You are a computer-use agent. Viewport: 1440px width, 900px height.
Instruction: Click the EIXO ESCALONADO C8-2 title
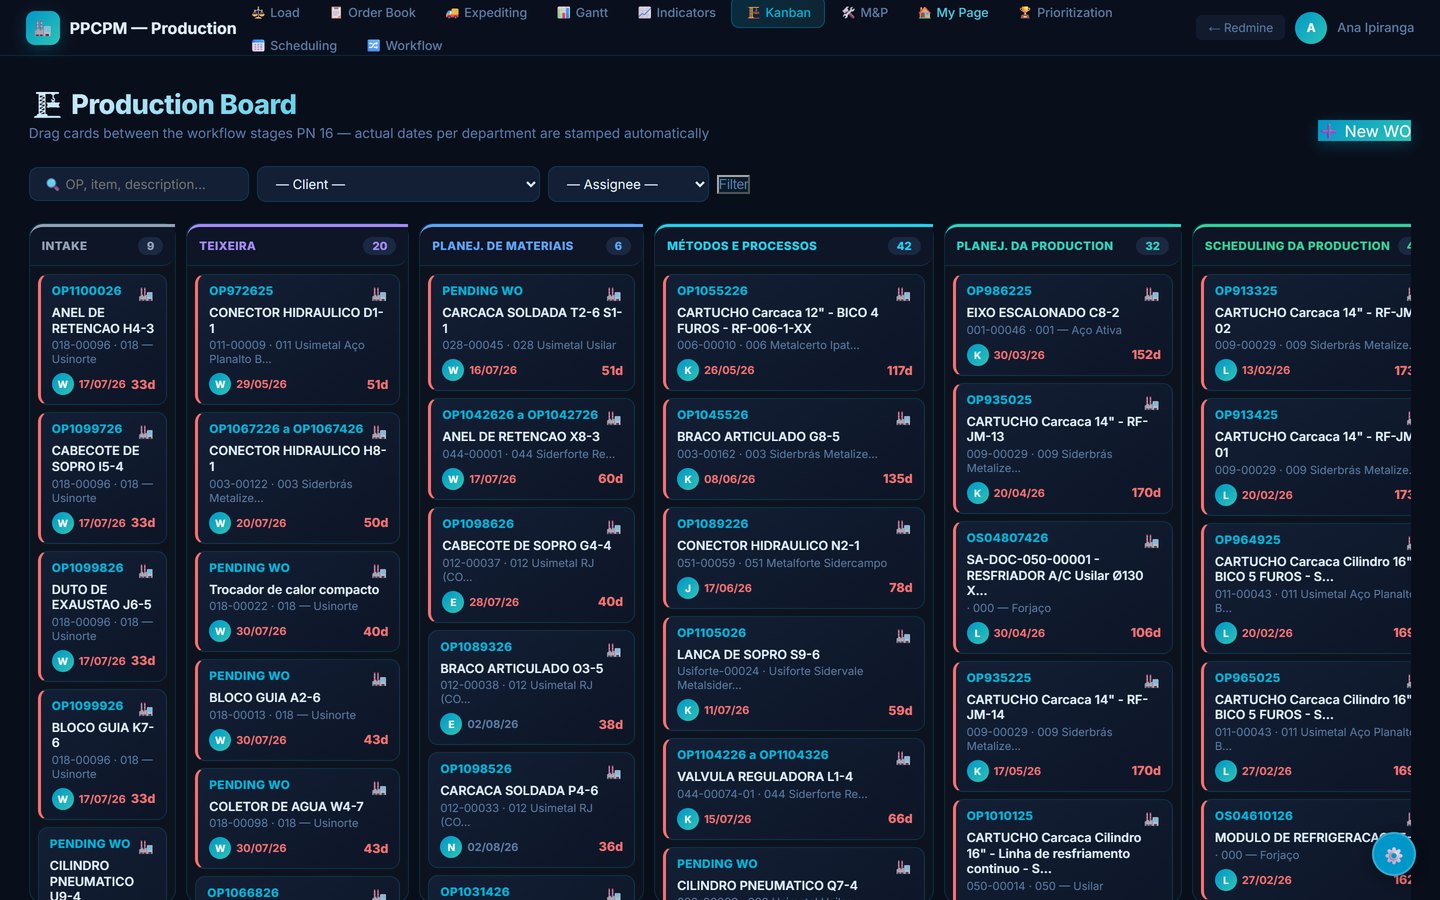1043,313
